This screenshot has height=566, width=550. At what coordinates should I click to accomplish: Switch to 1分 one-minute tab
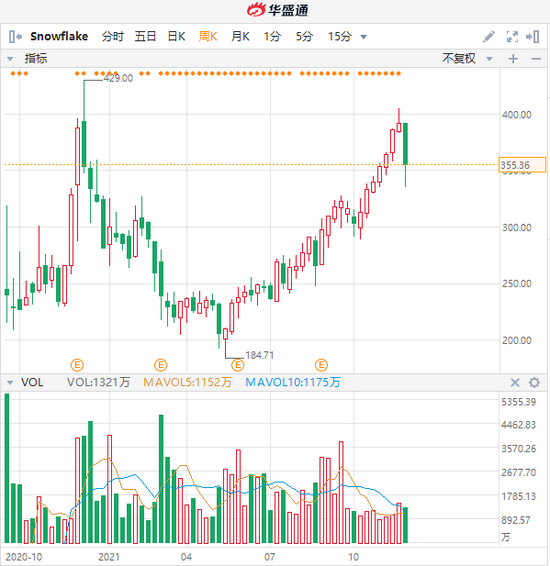[272, 36]
